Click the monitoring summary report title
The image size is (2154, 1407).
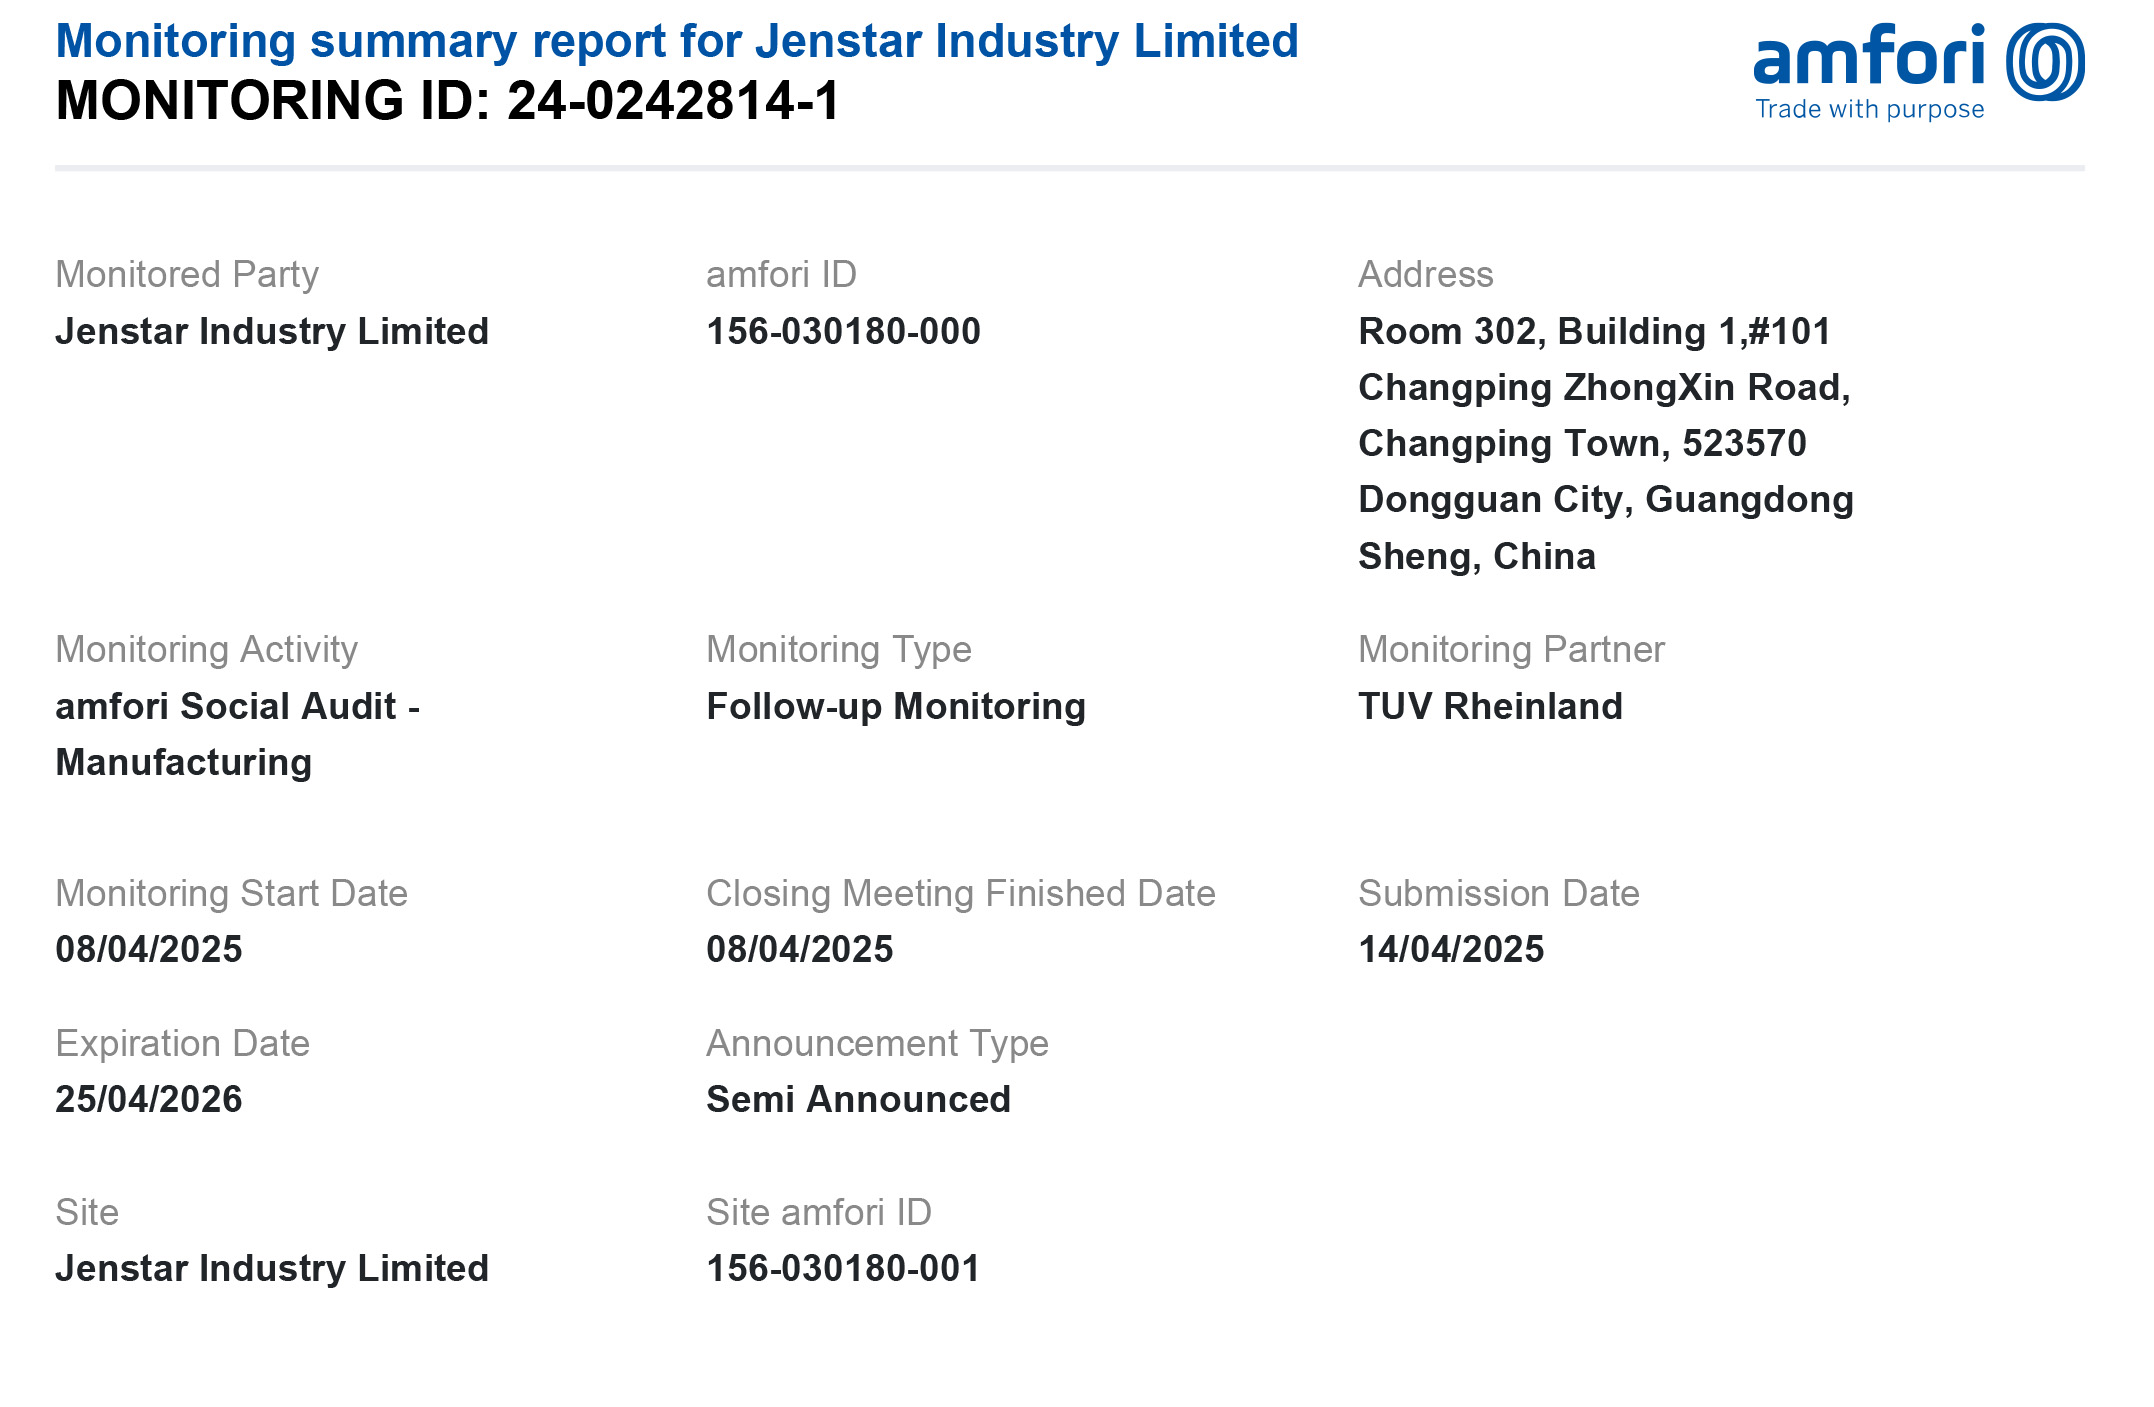(x=676, y=41)
